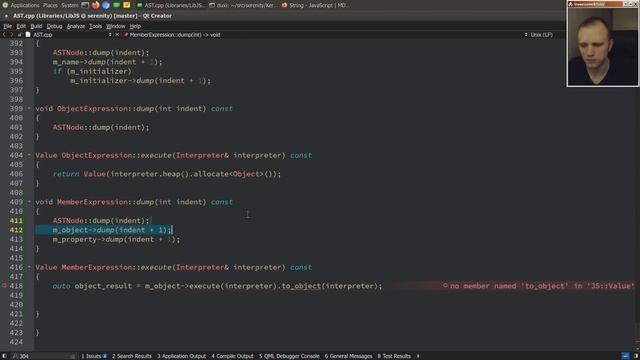The image size is (640, 360).
Task: Open the Debug menu
Action: [54, 26]
